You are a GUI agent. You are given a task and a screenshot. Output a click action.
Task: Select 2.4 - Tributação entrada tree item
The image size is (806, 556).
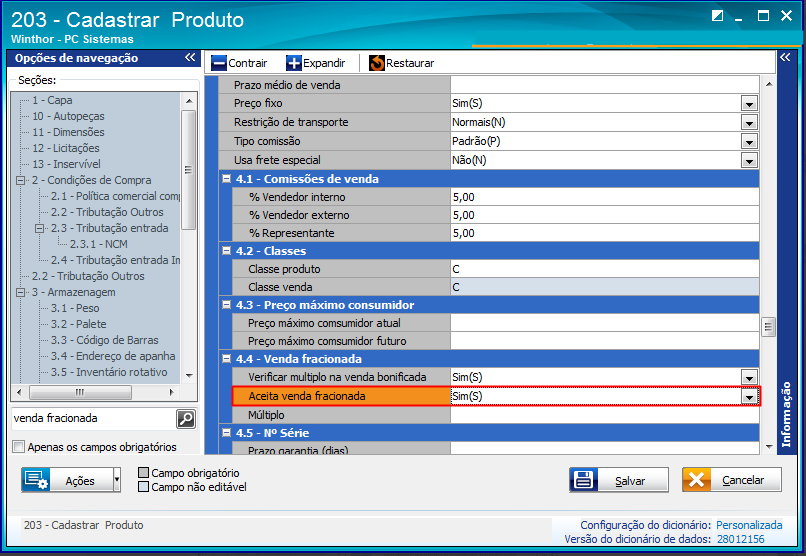115,260
